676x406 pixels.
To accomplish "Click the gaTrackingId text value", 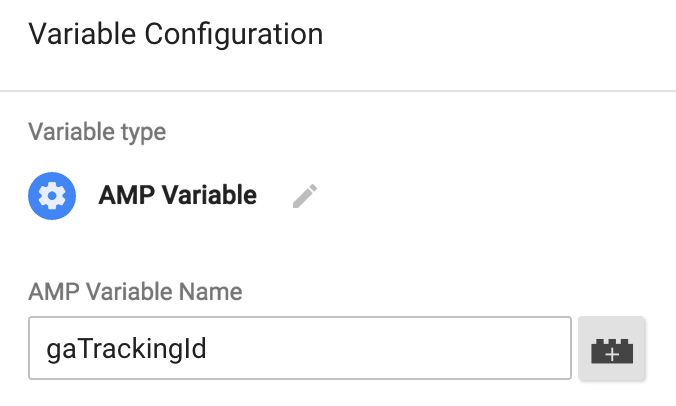I will pyautogui.click(x=126, y=349).
